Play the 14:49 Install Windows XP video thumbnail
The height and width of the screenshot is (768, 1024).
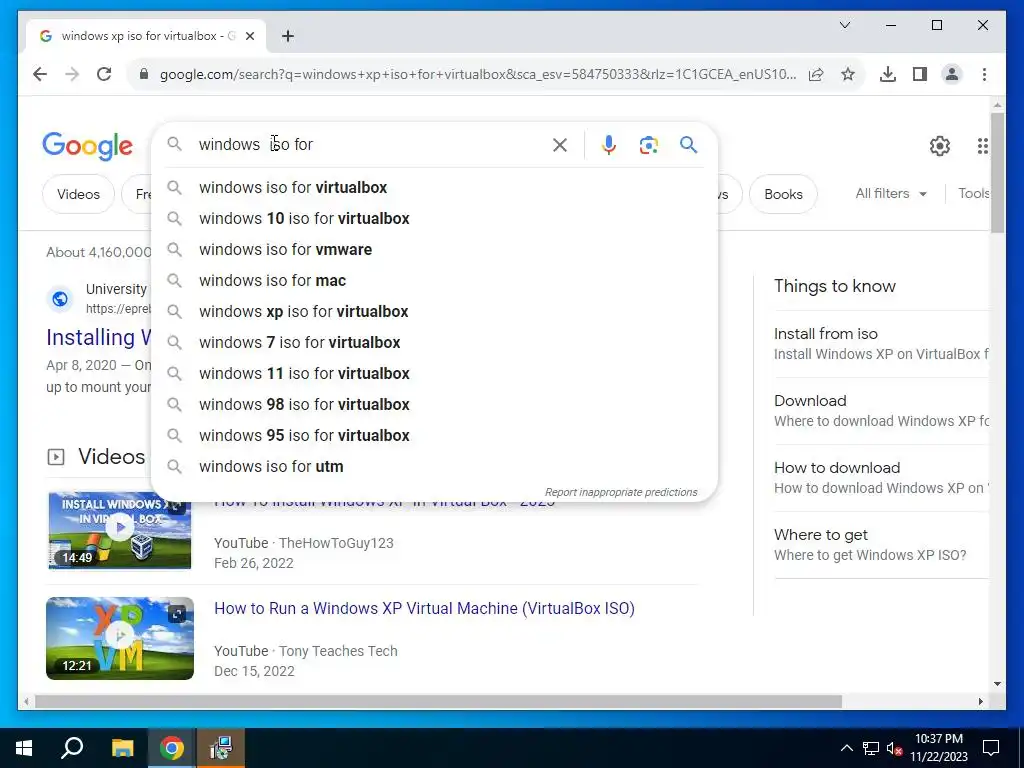coord(120,530)
